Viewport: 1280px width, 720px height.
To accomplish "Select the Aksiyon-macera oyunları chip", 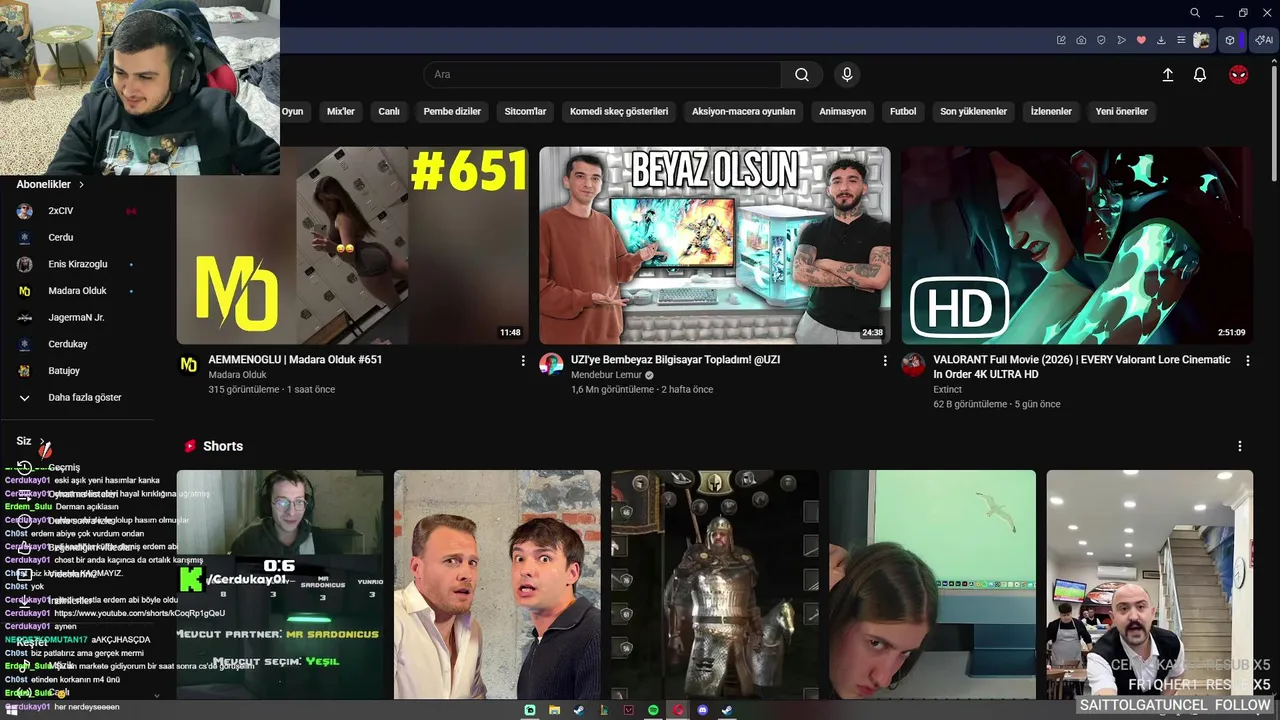I will pos(744,112).
